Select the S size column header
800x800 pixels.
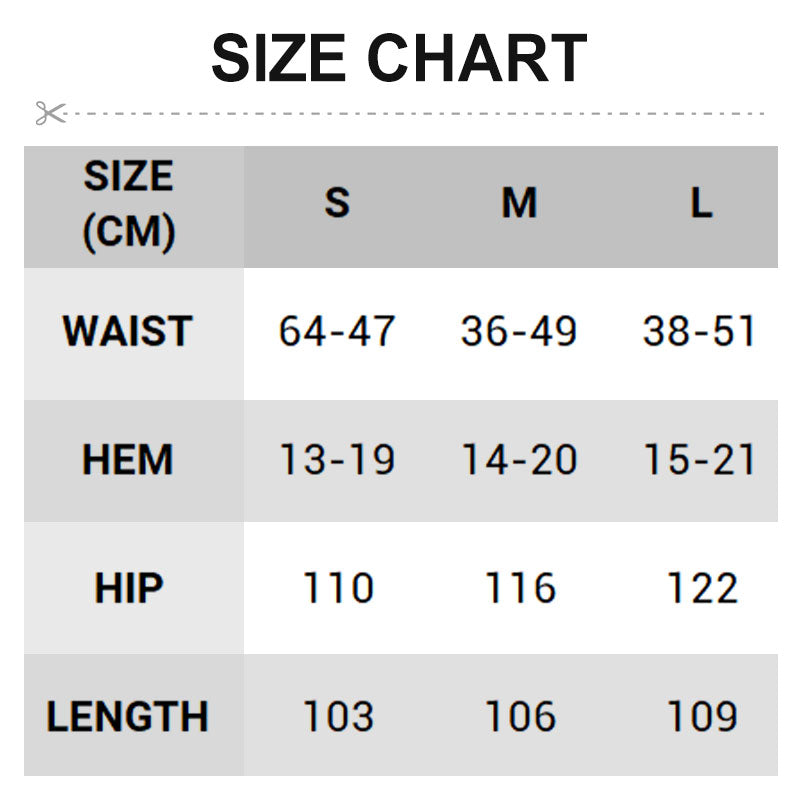(337, 204)
